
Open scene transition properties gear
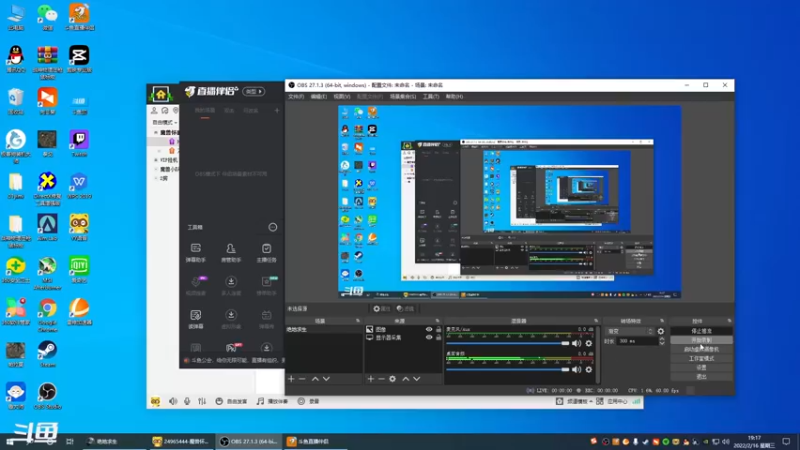[661, 331]
